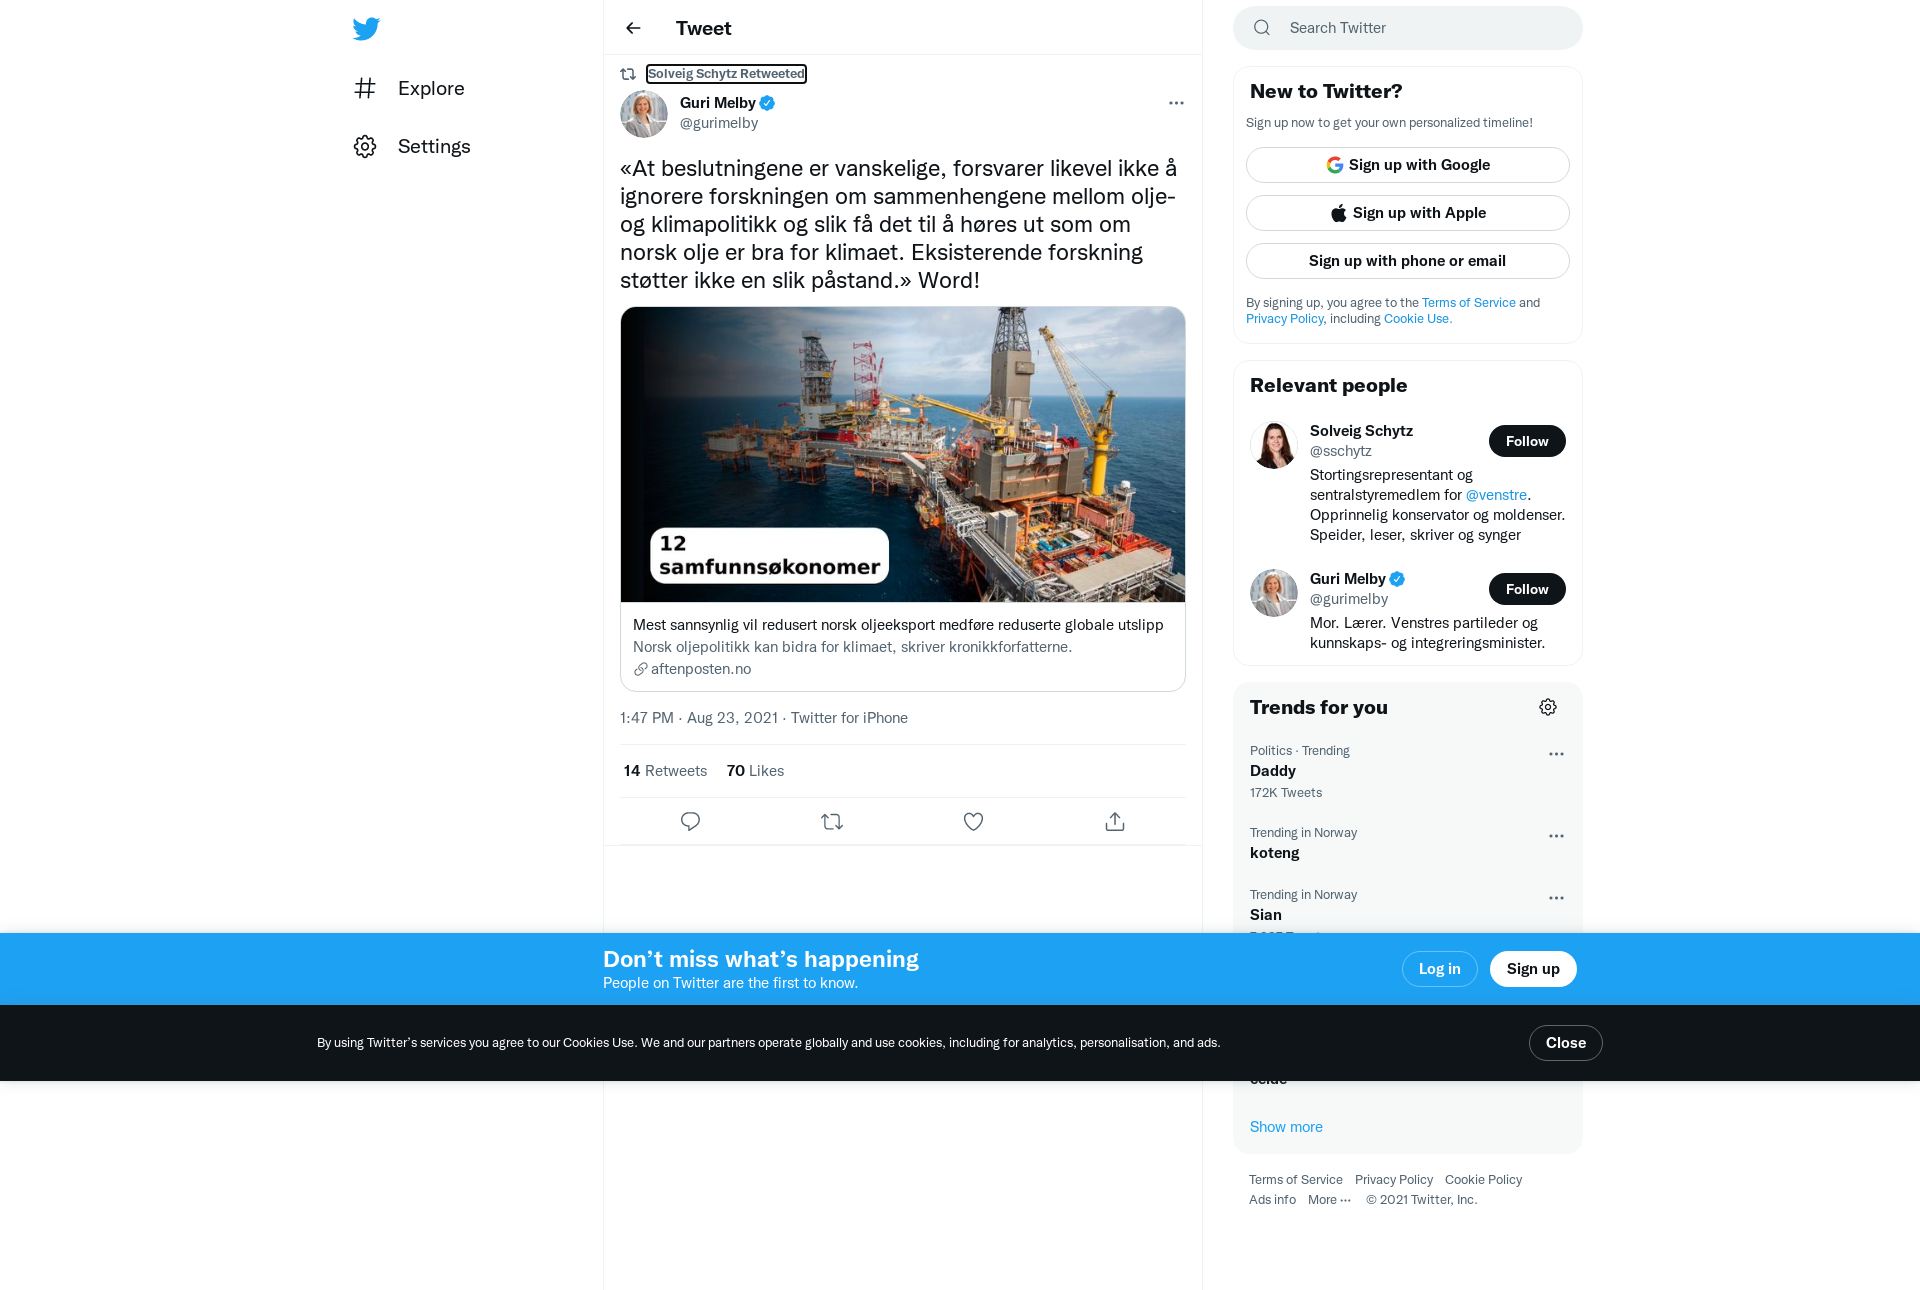
Task: Show more trends
Action: (1286, 1127)
